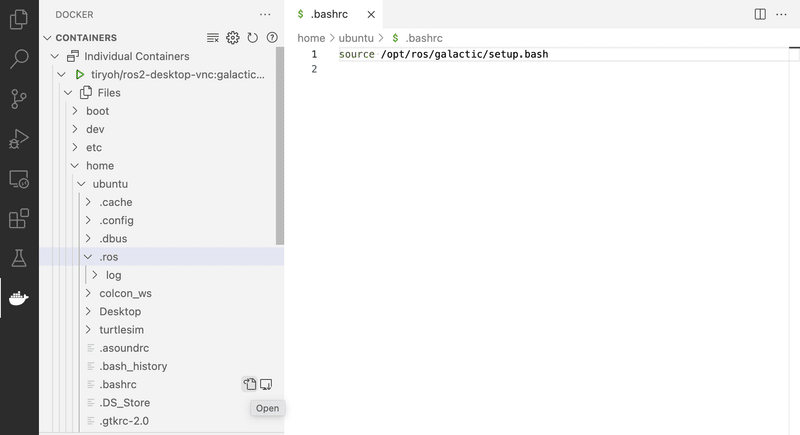
Task: Open the Source Control view icon
Action: pos(19,99)
